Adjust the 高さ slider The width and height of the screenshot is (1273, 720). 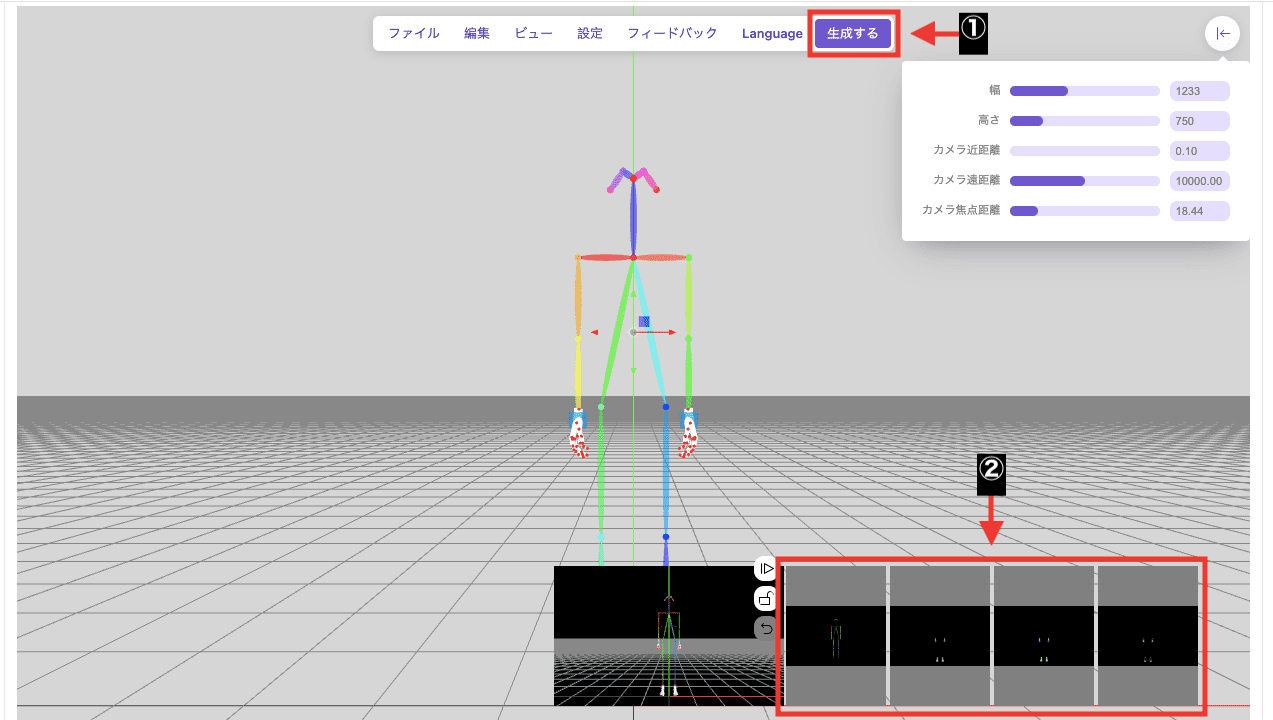pos(1084,120)
